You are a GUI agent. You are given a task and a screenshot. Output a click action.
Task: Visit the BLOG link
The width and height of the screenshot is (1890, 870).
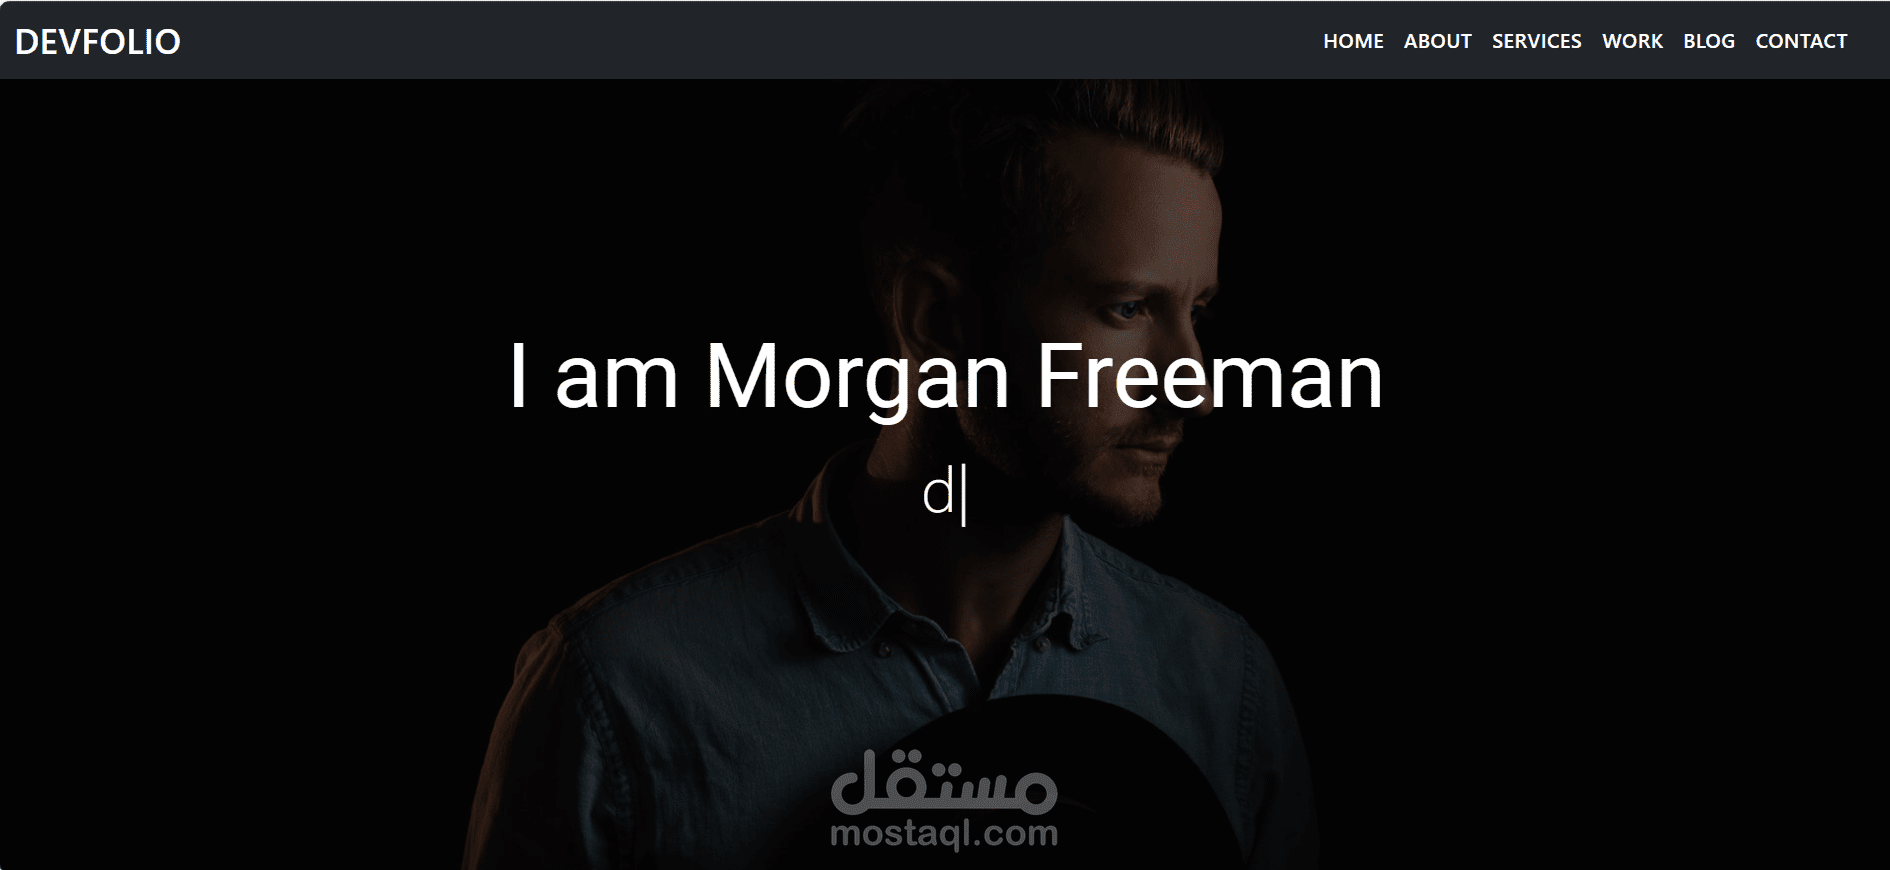coord(1708,41)
